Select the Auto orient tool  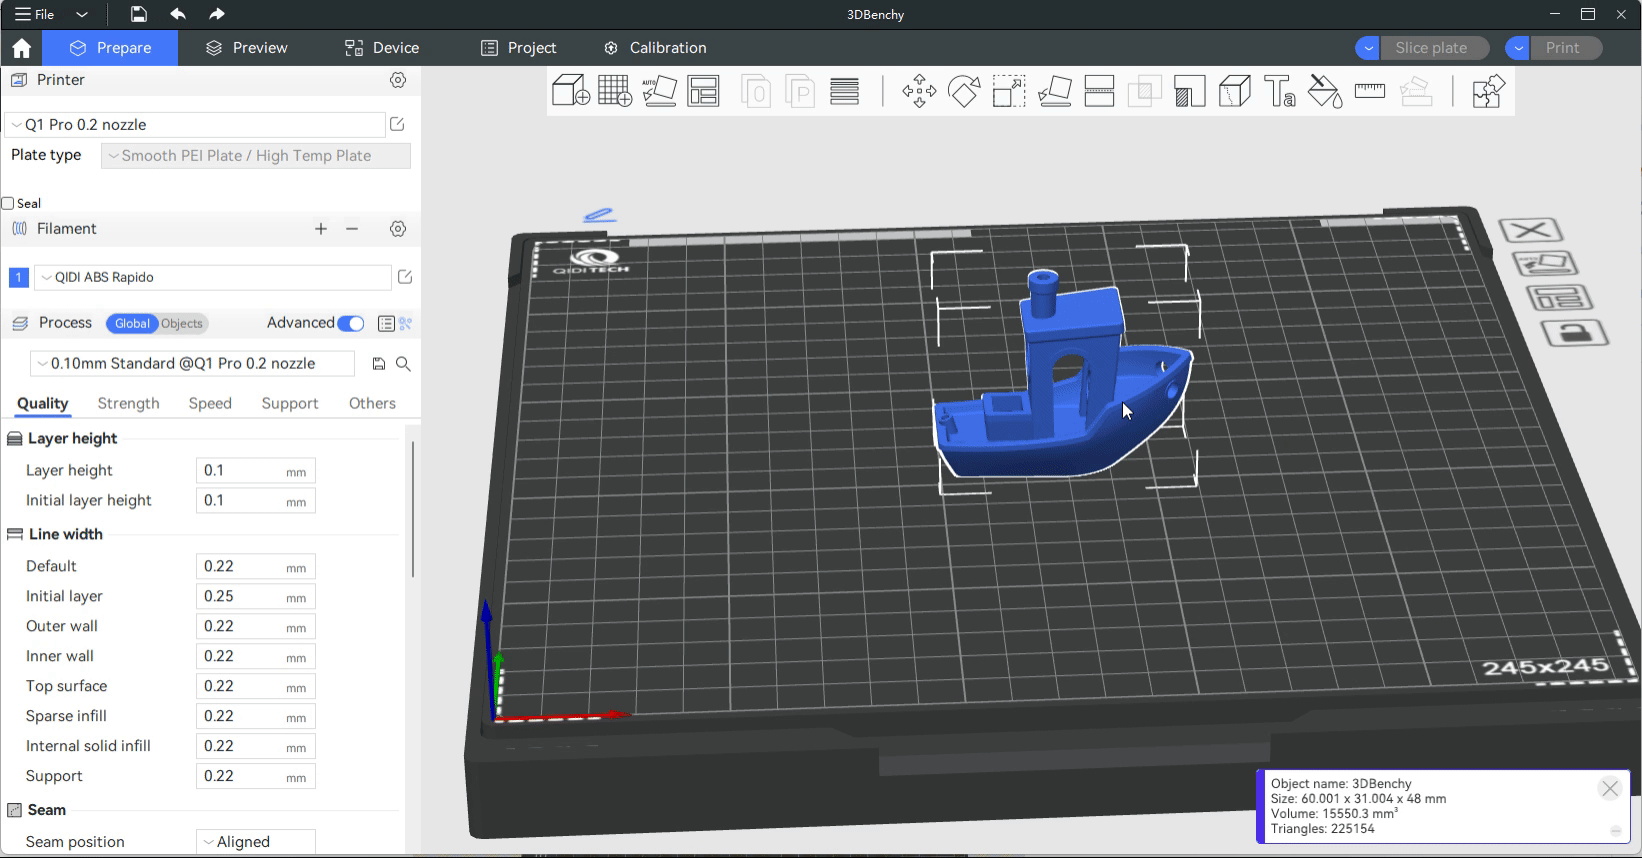point(660,91)
